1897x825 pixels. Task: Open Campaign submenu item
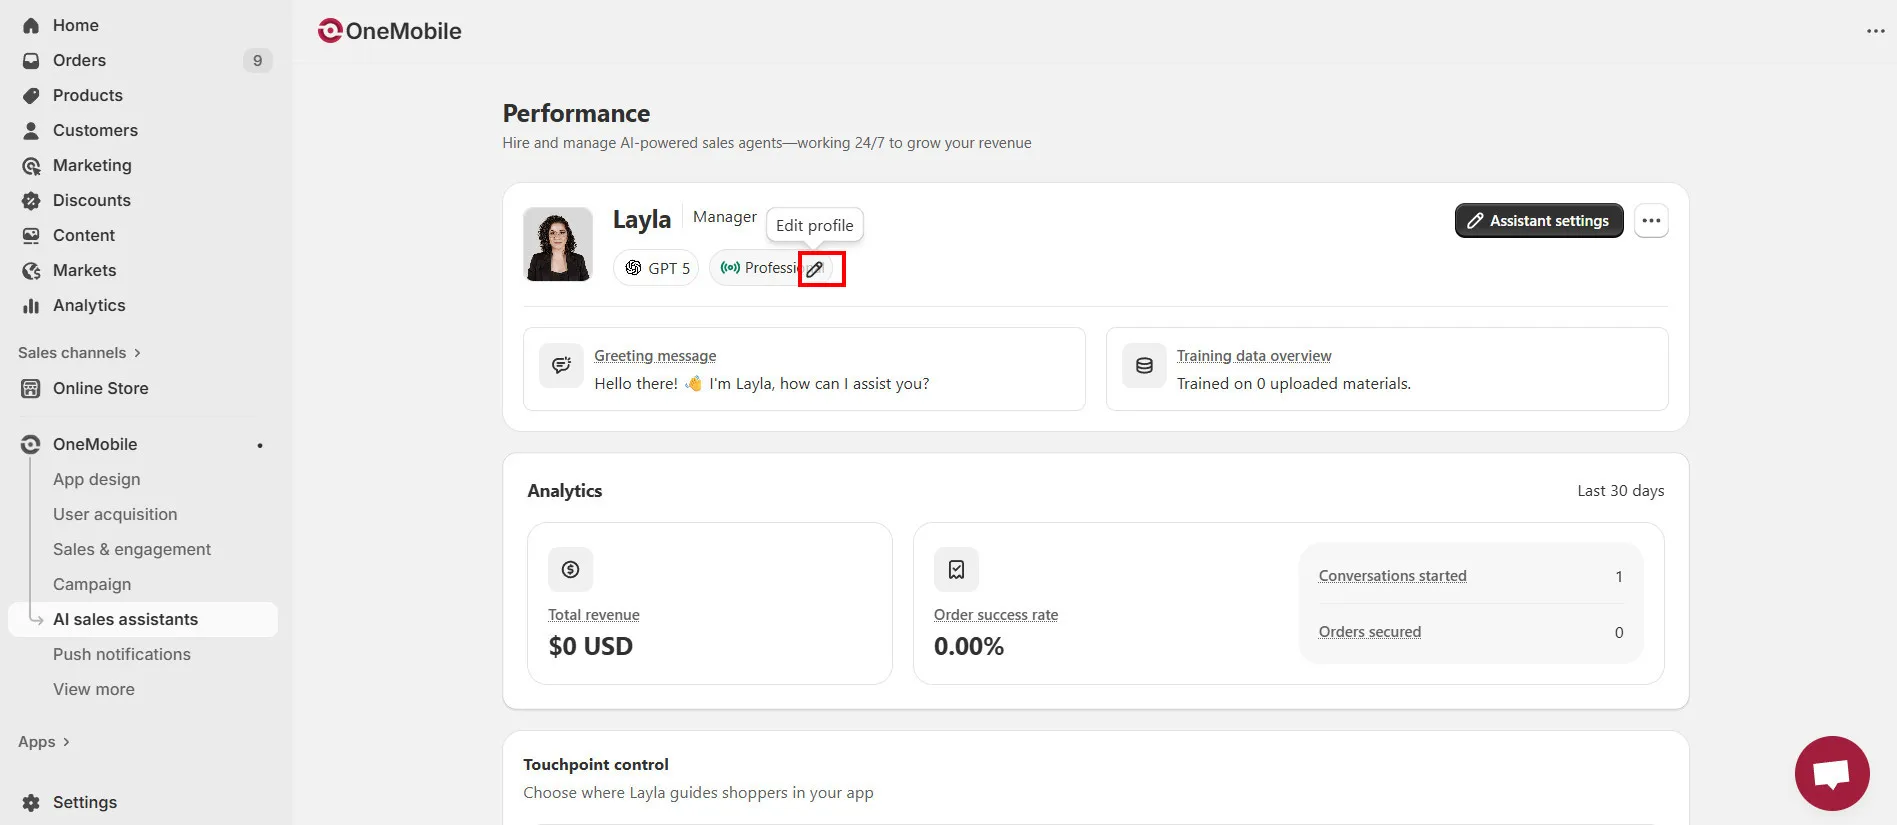click(x=92, y=584)
